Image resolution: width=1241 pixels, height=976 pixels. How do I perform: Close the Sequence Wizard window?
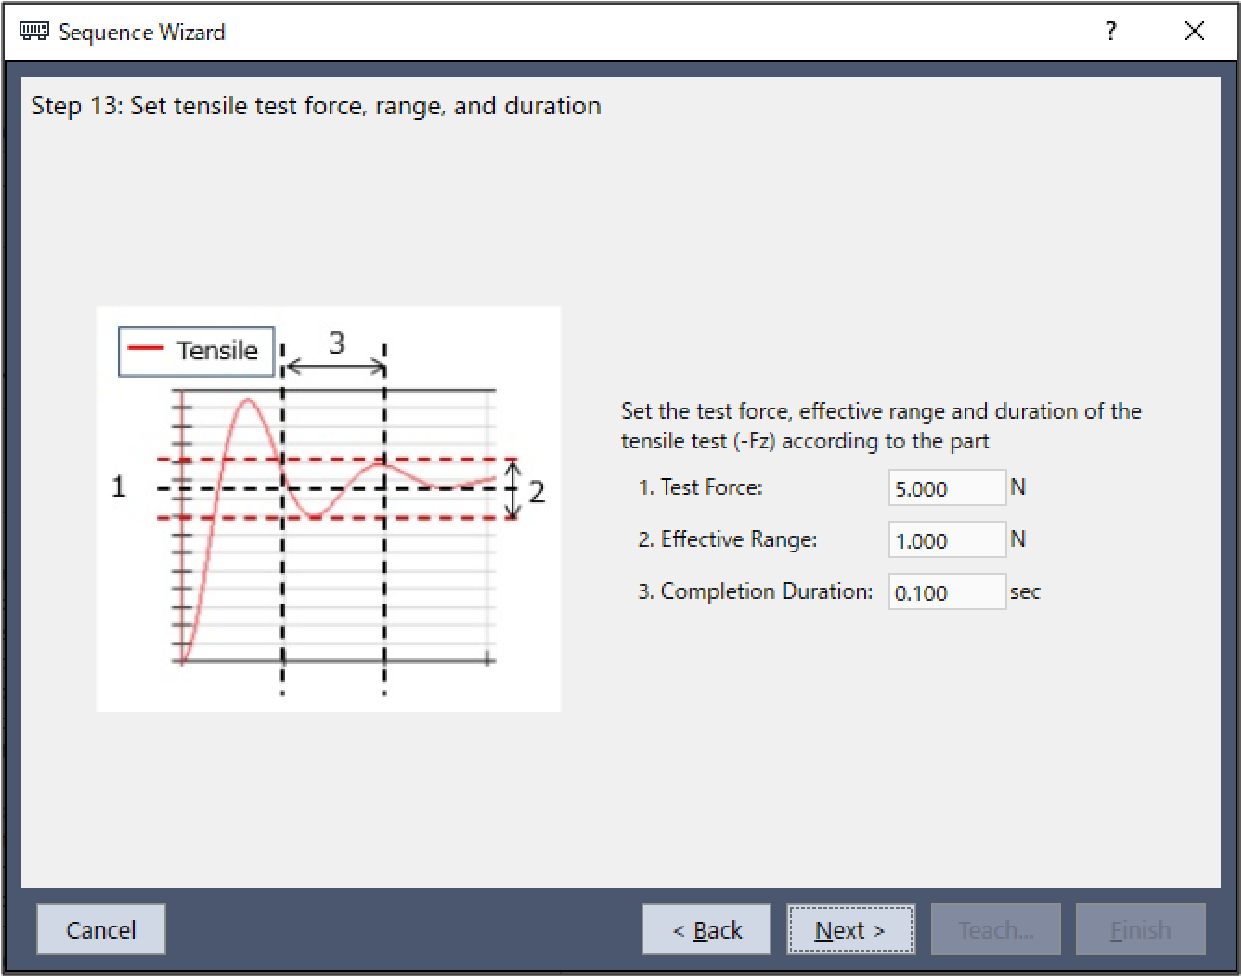[x=1194, y=31]
